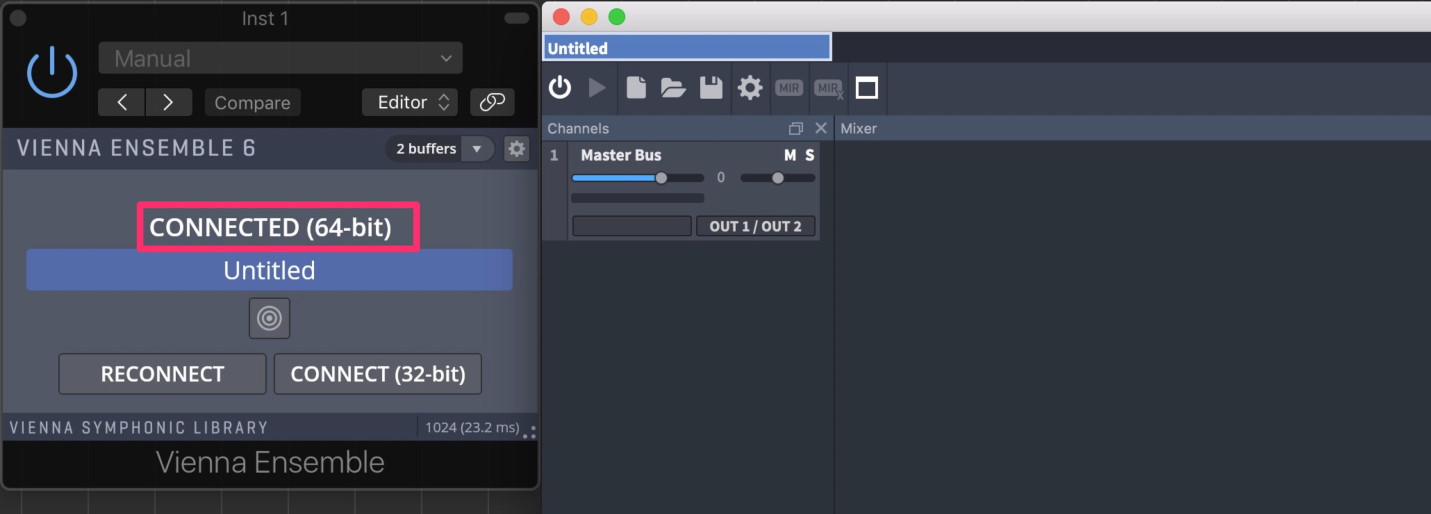Save the project with the floppy icon
This screenshot has height=514, width=1431.
pos(711,88)
